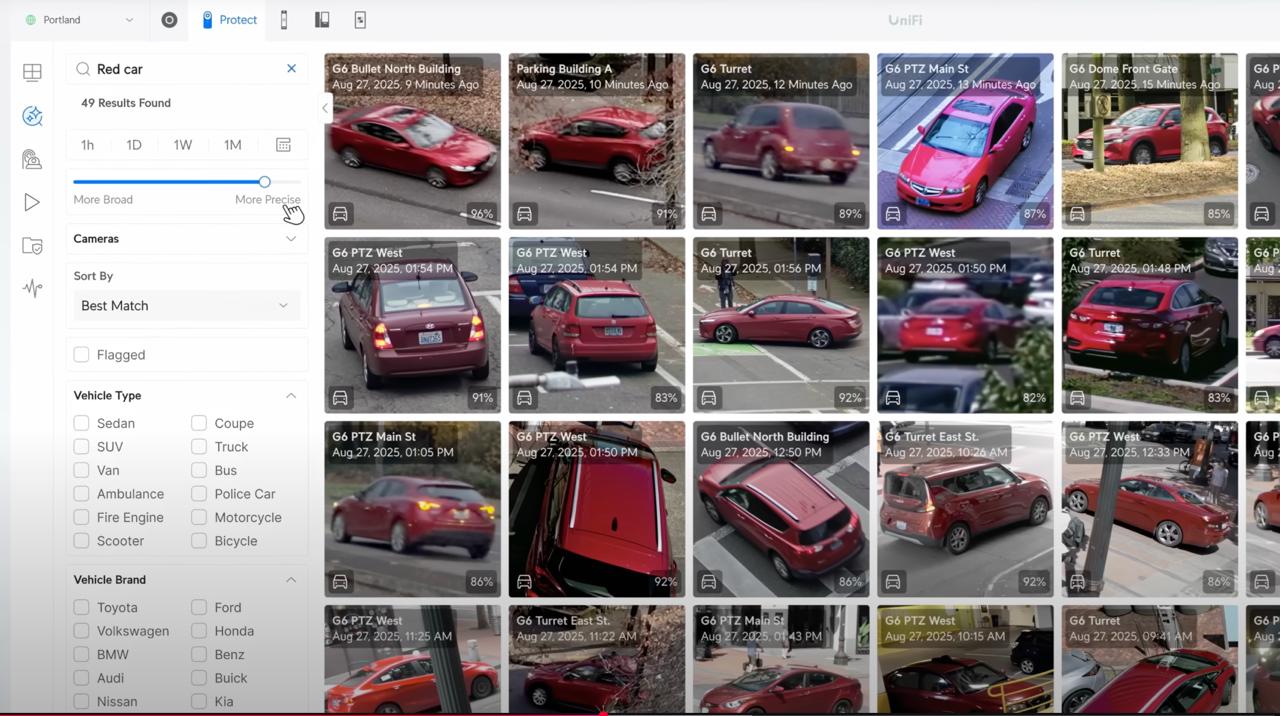
Task: Click the precision slider handle
Action: tap(264, 182)
